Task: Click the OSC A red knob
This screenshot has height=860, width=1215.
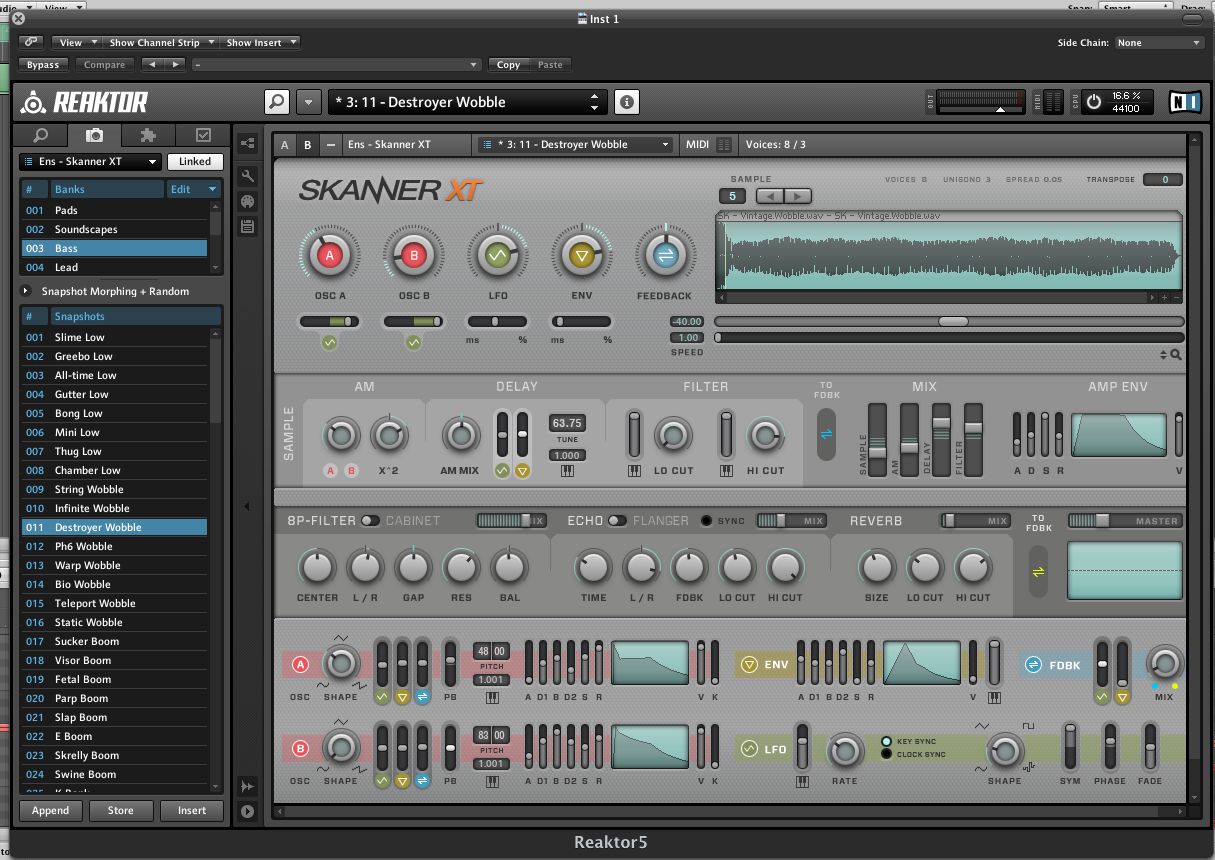Action: coord(329,256)
